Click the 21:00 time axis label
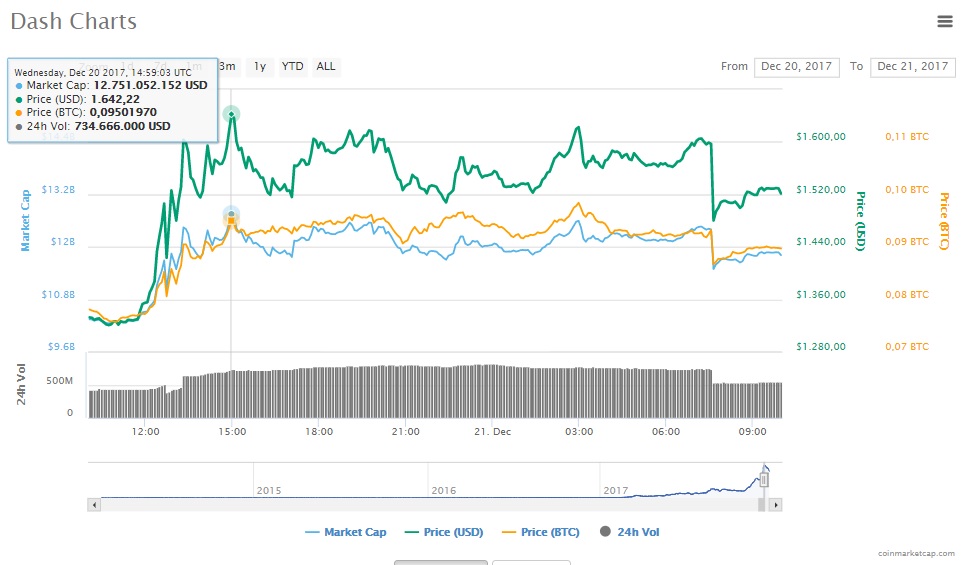The image size is (971, 565). (x=406, y=432)
